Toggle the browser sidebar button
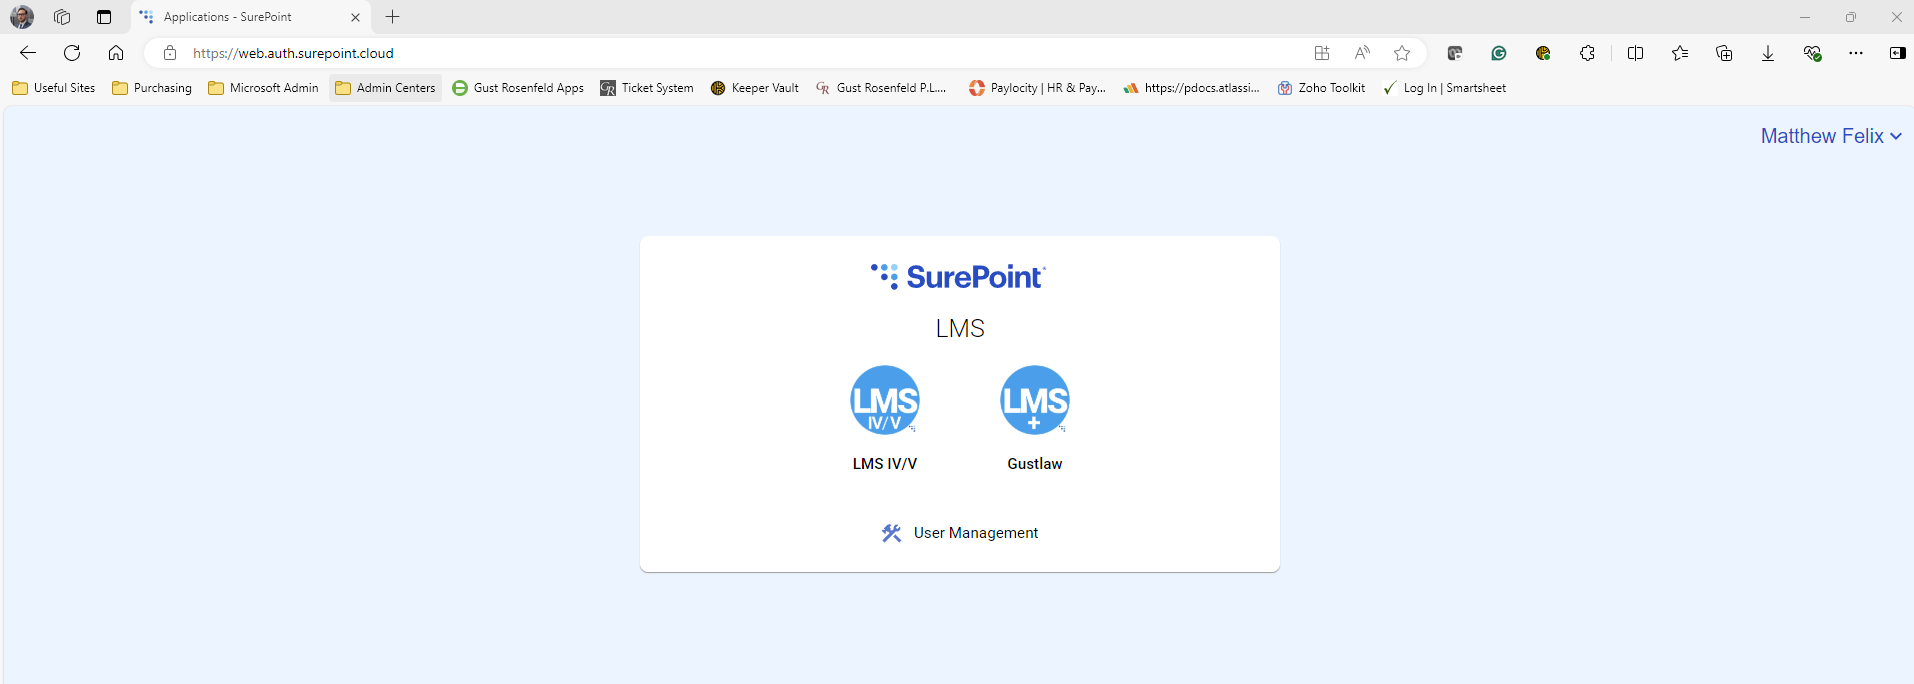Viewport: 1914px width, 684px height. tap(1897, 53)
